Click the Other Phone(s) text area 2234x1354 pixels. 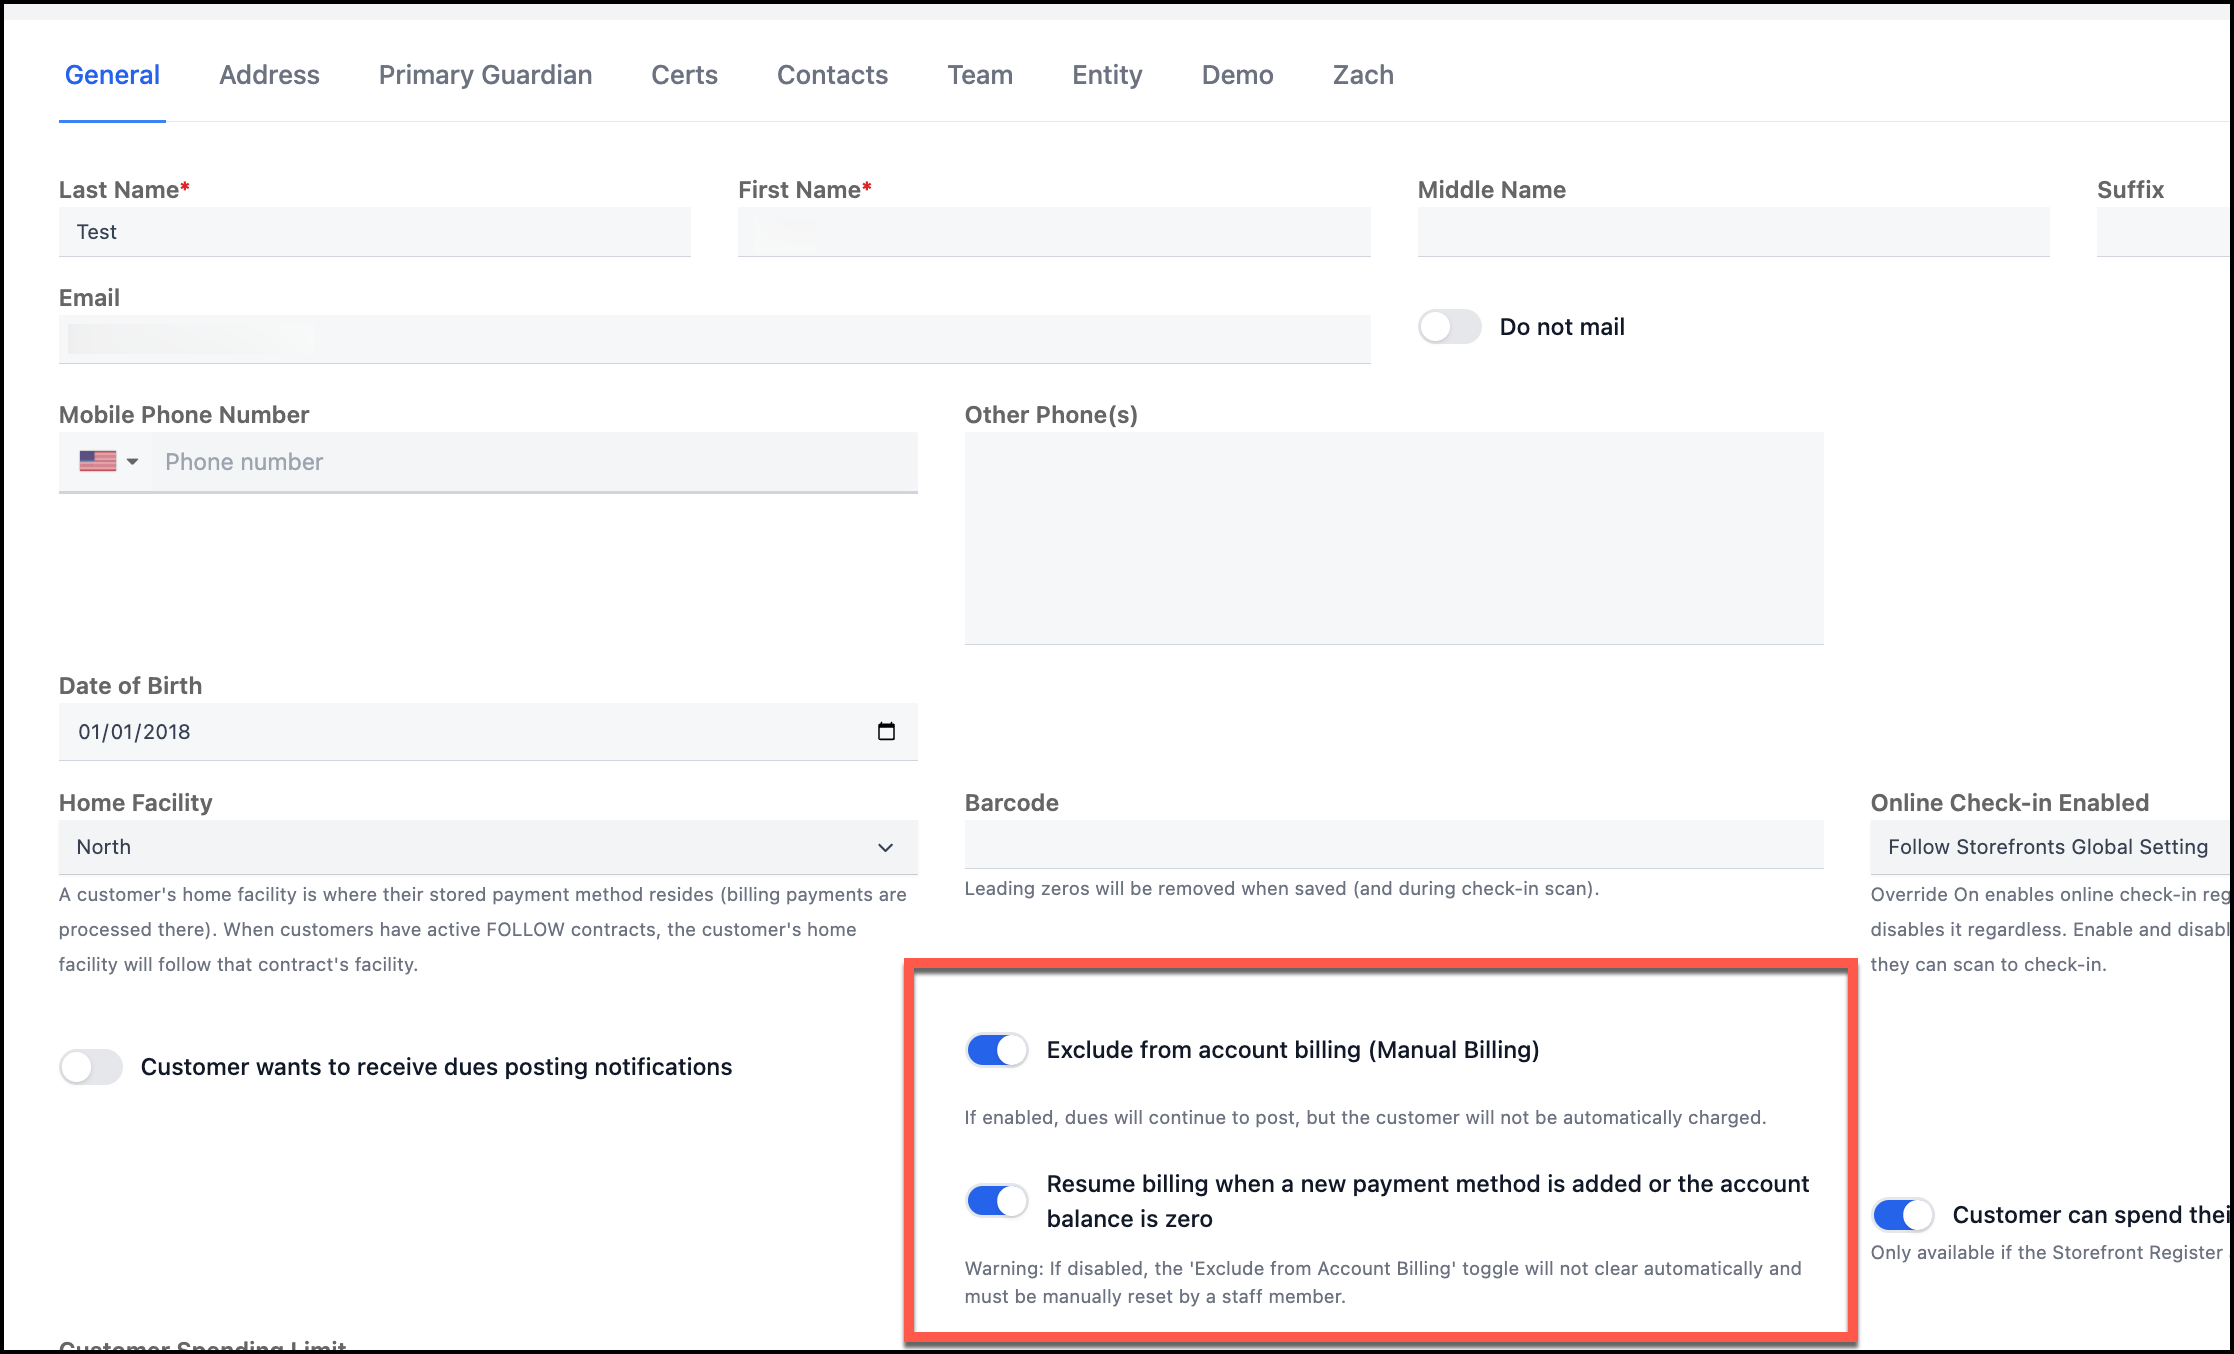pos(1393,538)
